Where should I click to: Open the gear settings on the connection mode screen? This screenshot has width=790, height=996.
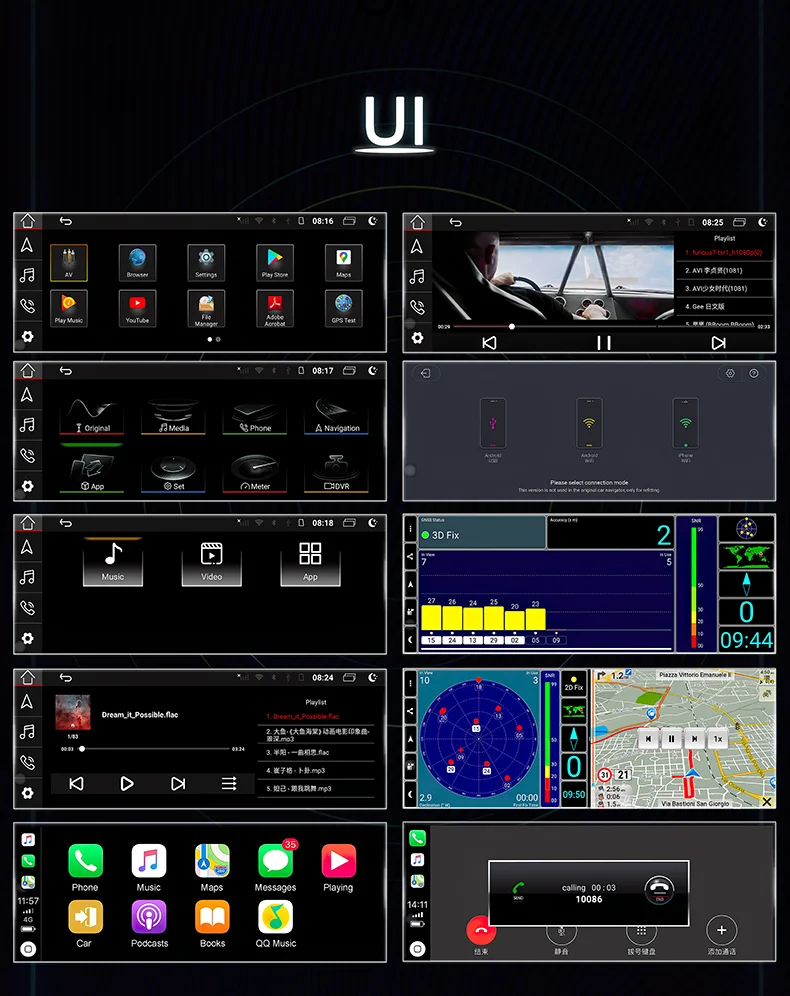tap(730, 374)
